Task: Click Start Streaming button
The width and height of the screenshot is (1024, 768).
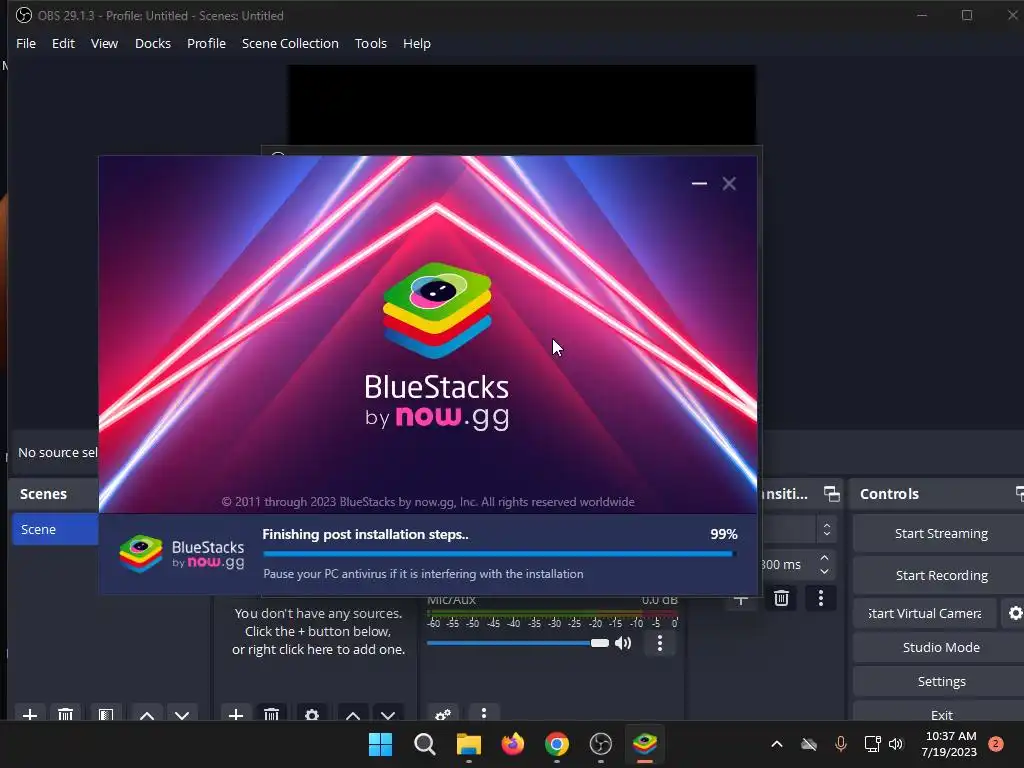Action: coord(940,534)
